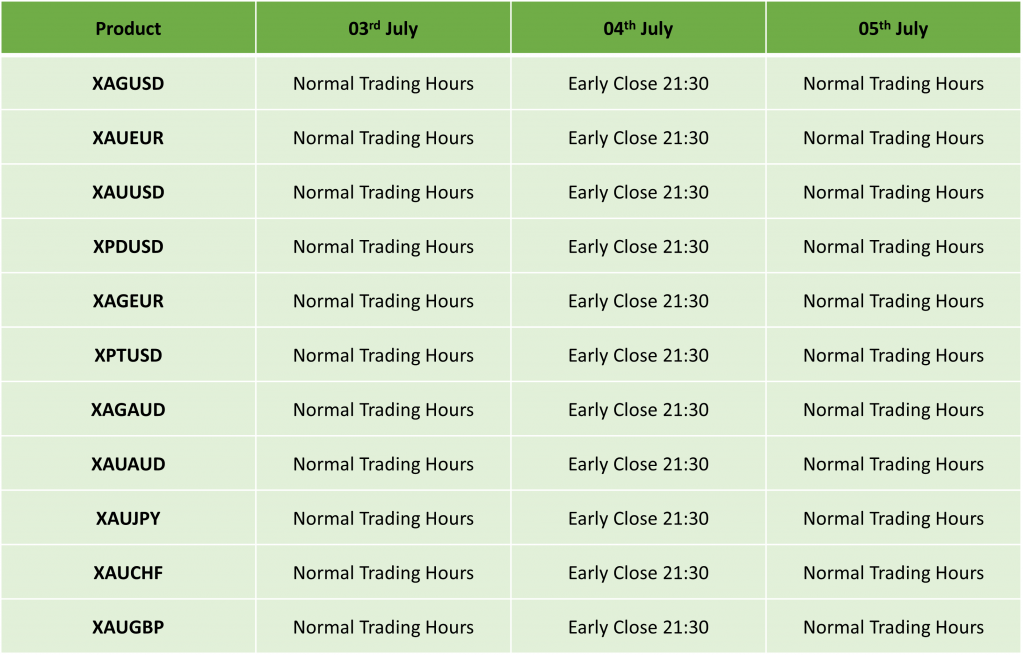Select the 03rd July column header
The width and height of the screenshot is (1024, 655).
[383, 28]
